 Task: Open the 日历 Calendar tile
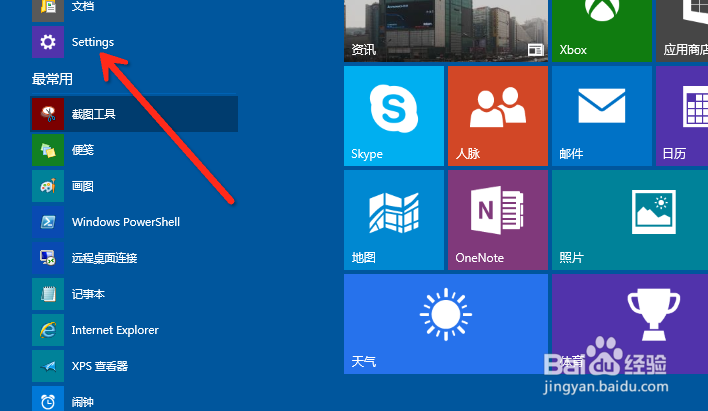pos(682,116)
